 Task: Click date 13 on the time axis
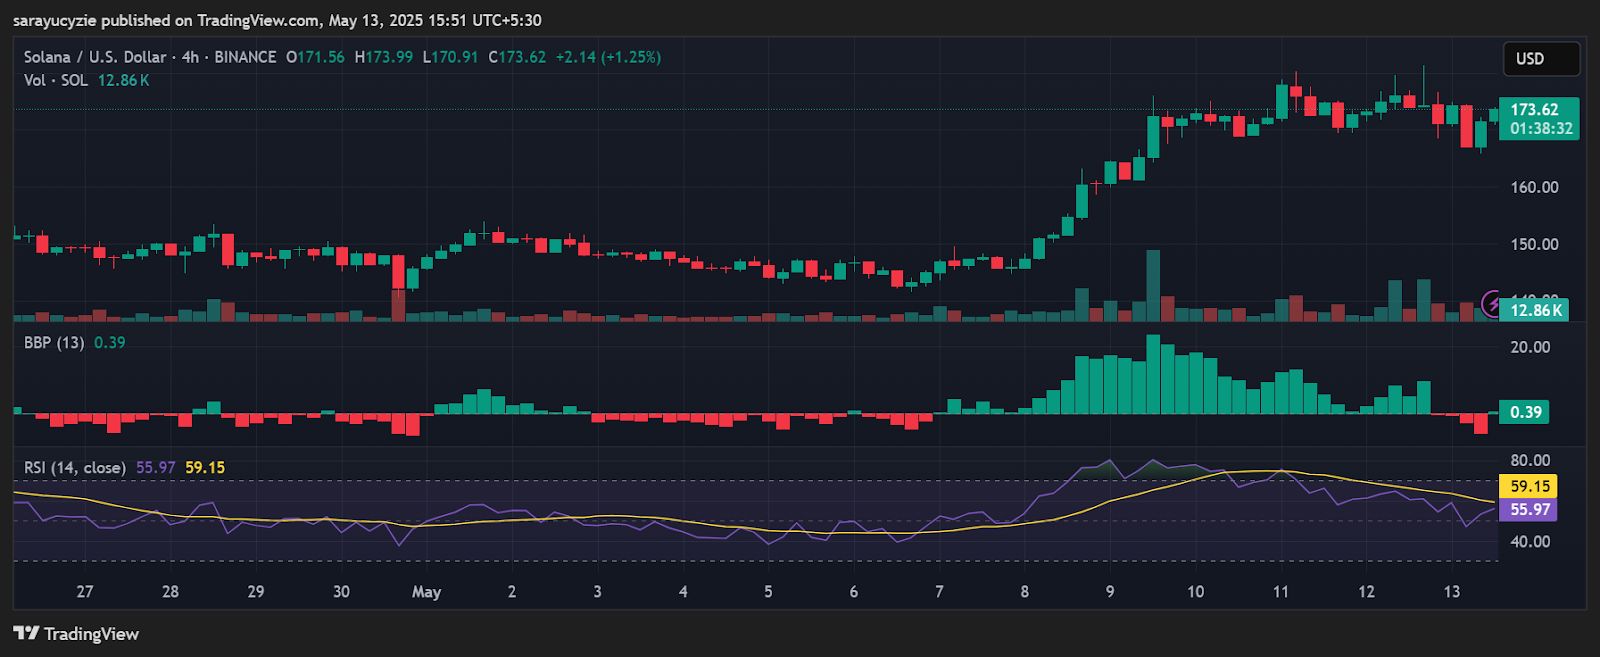point(1452,592)
